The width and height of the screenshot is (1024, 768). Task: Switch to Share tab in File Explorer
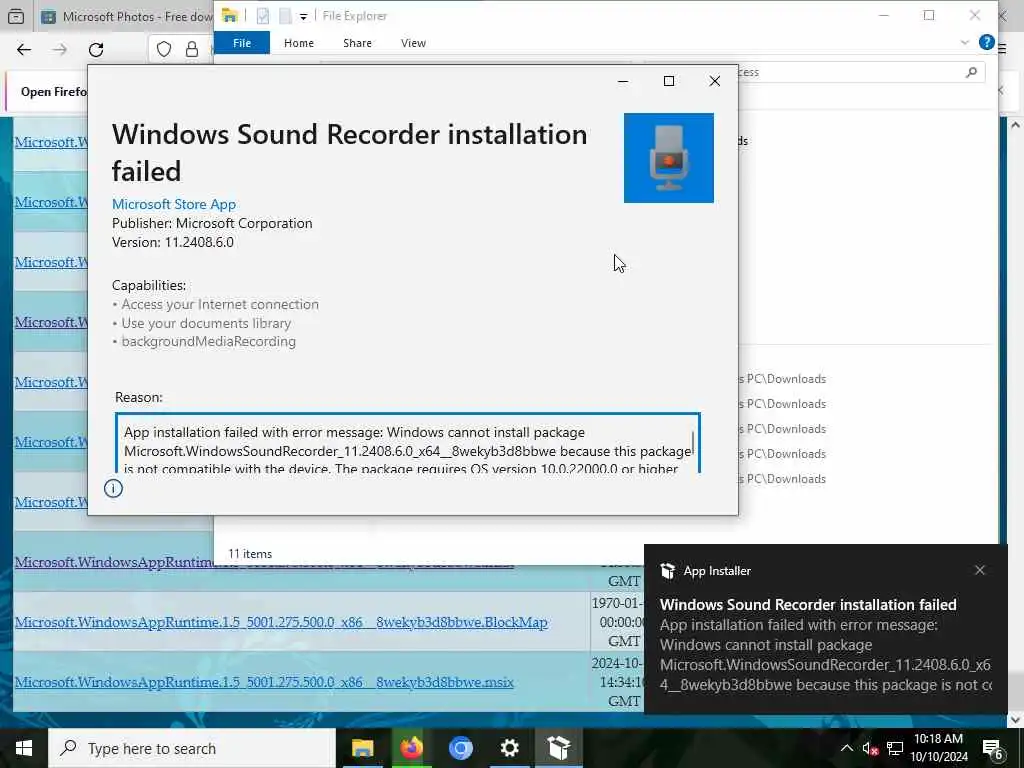pos(357,43)
